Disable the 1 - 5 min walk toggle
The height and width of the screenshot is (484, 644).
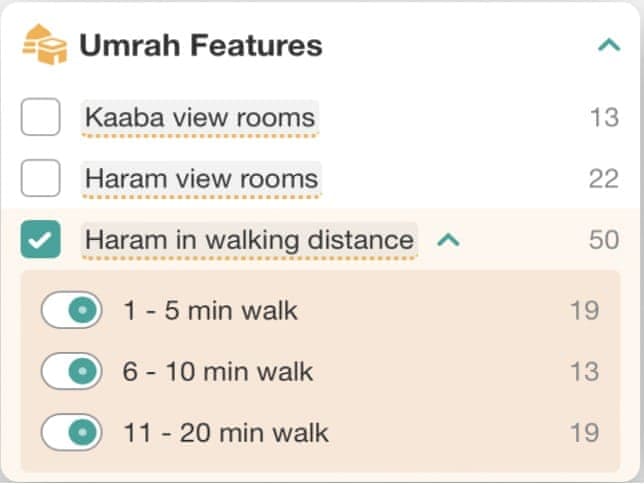pyautogui.click(x=72, y=311)
